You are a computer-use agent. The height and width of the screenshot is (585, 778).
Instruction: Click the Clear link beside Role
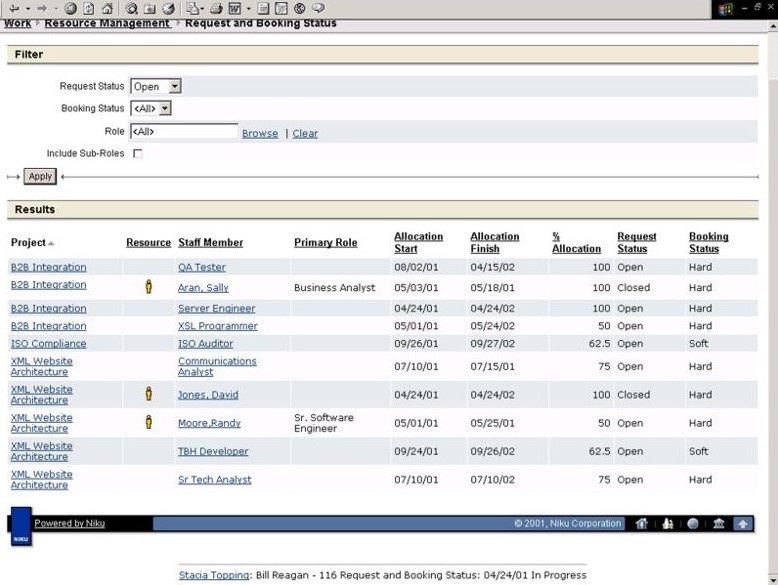(305, 133)
